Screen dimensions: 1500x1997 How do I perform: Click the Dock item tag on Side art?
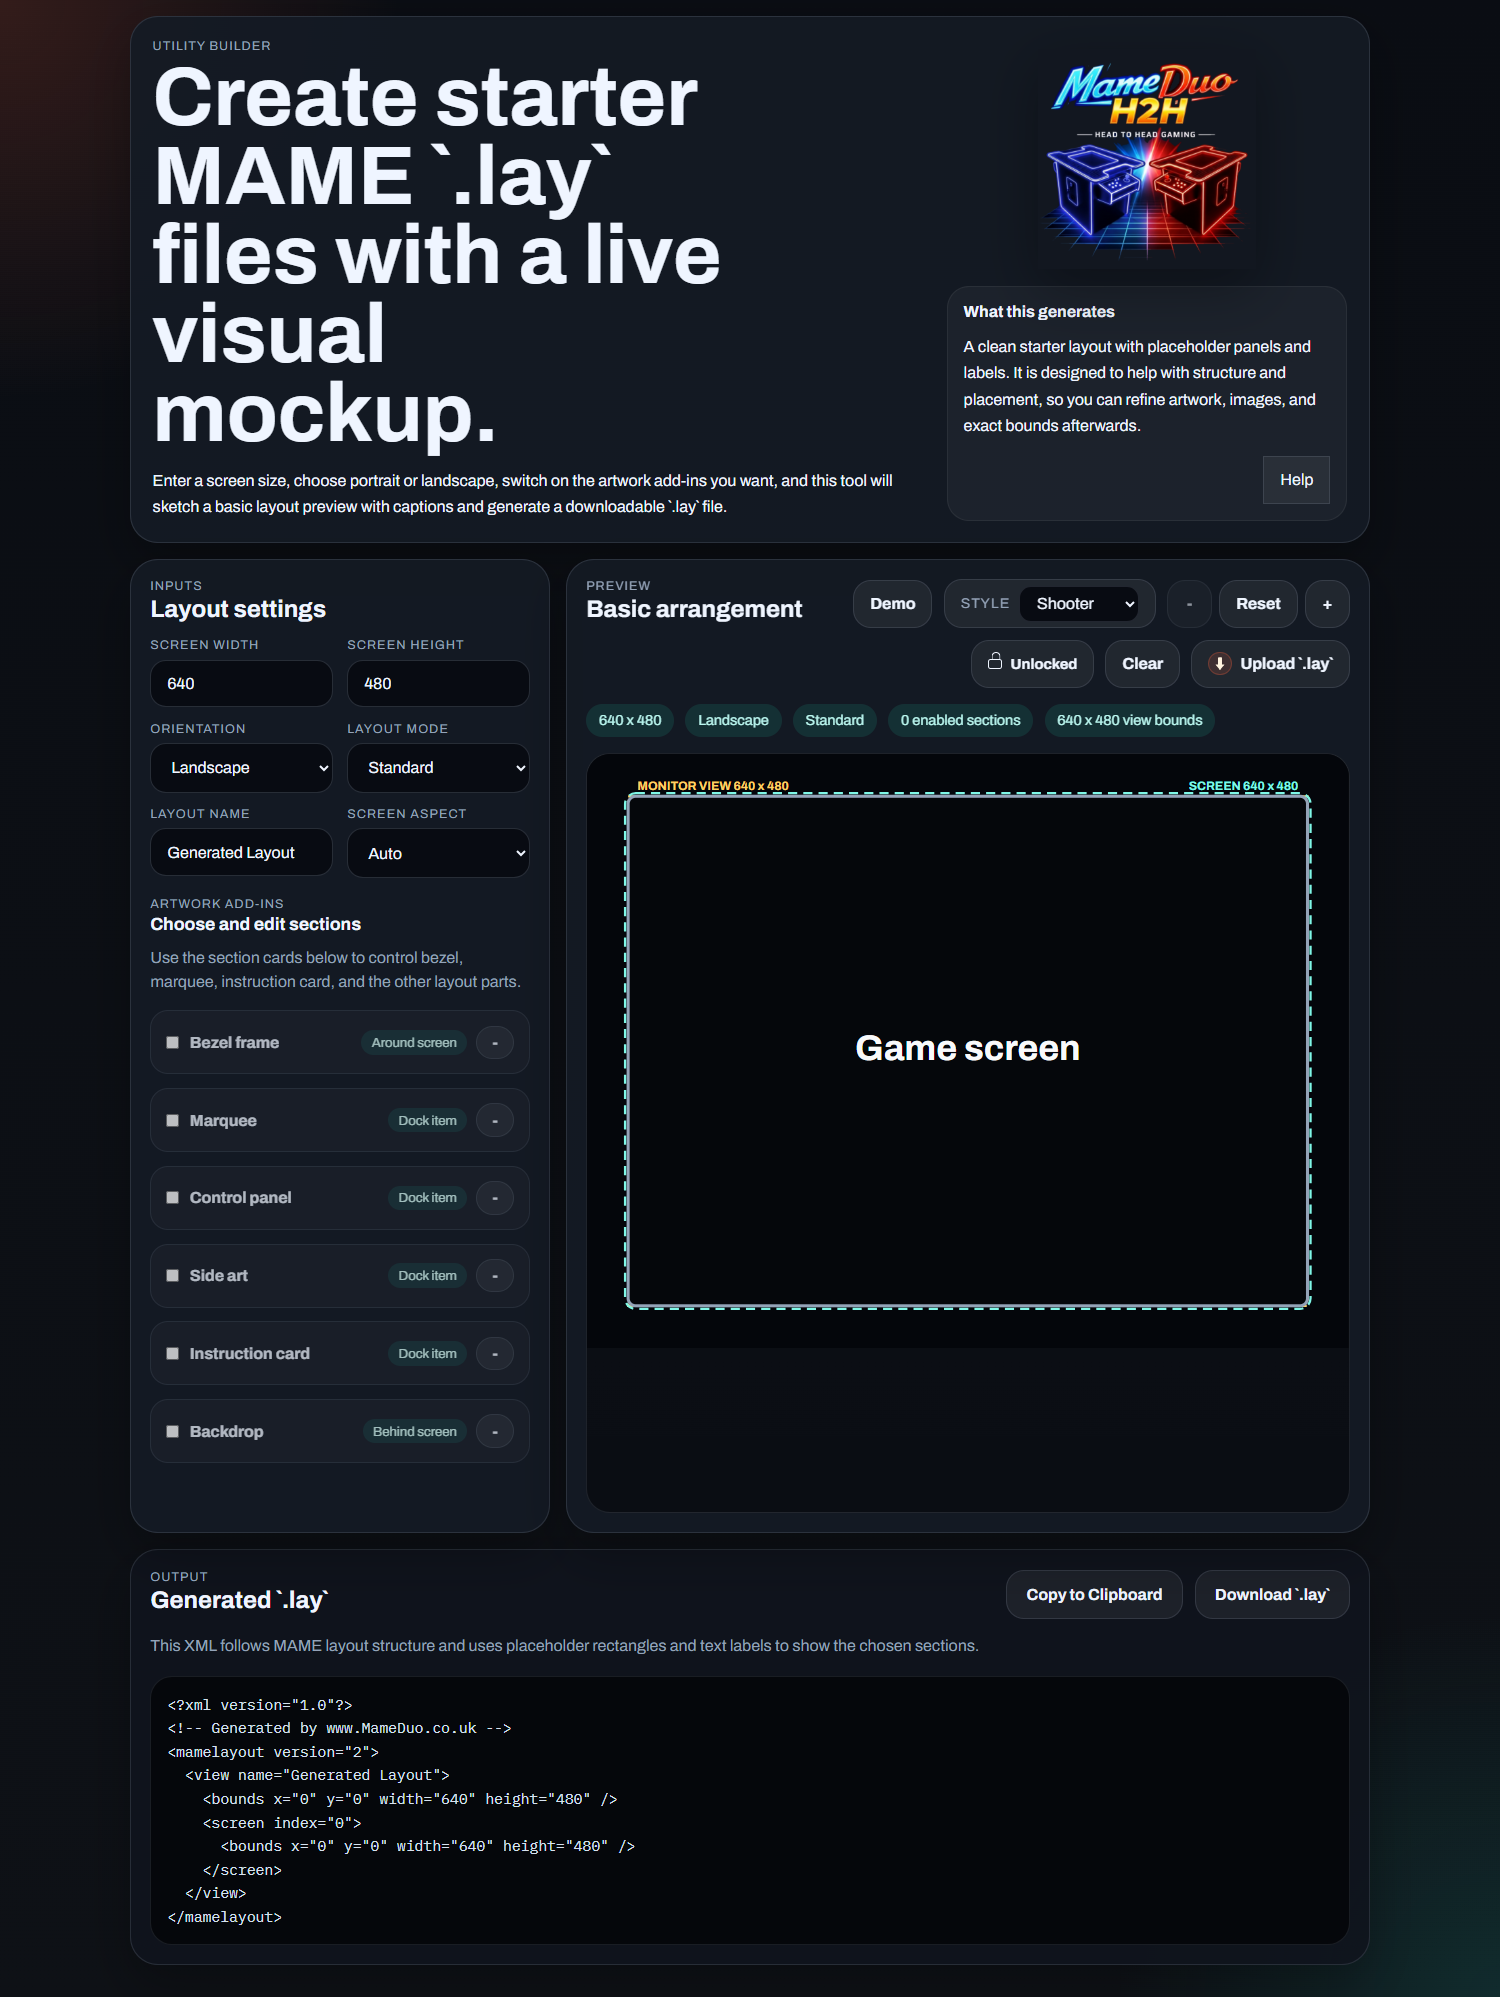[x=427, y=1275]
